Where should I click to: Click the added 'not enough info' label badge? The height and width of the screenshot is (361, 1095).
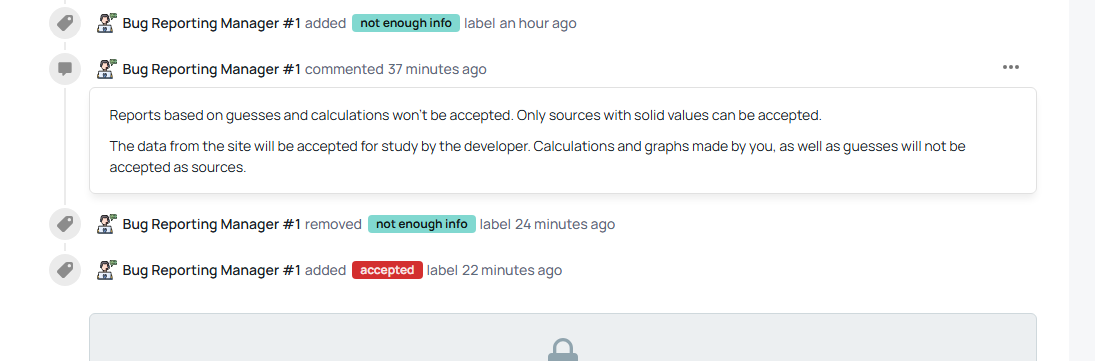406,23
